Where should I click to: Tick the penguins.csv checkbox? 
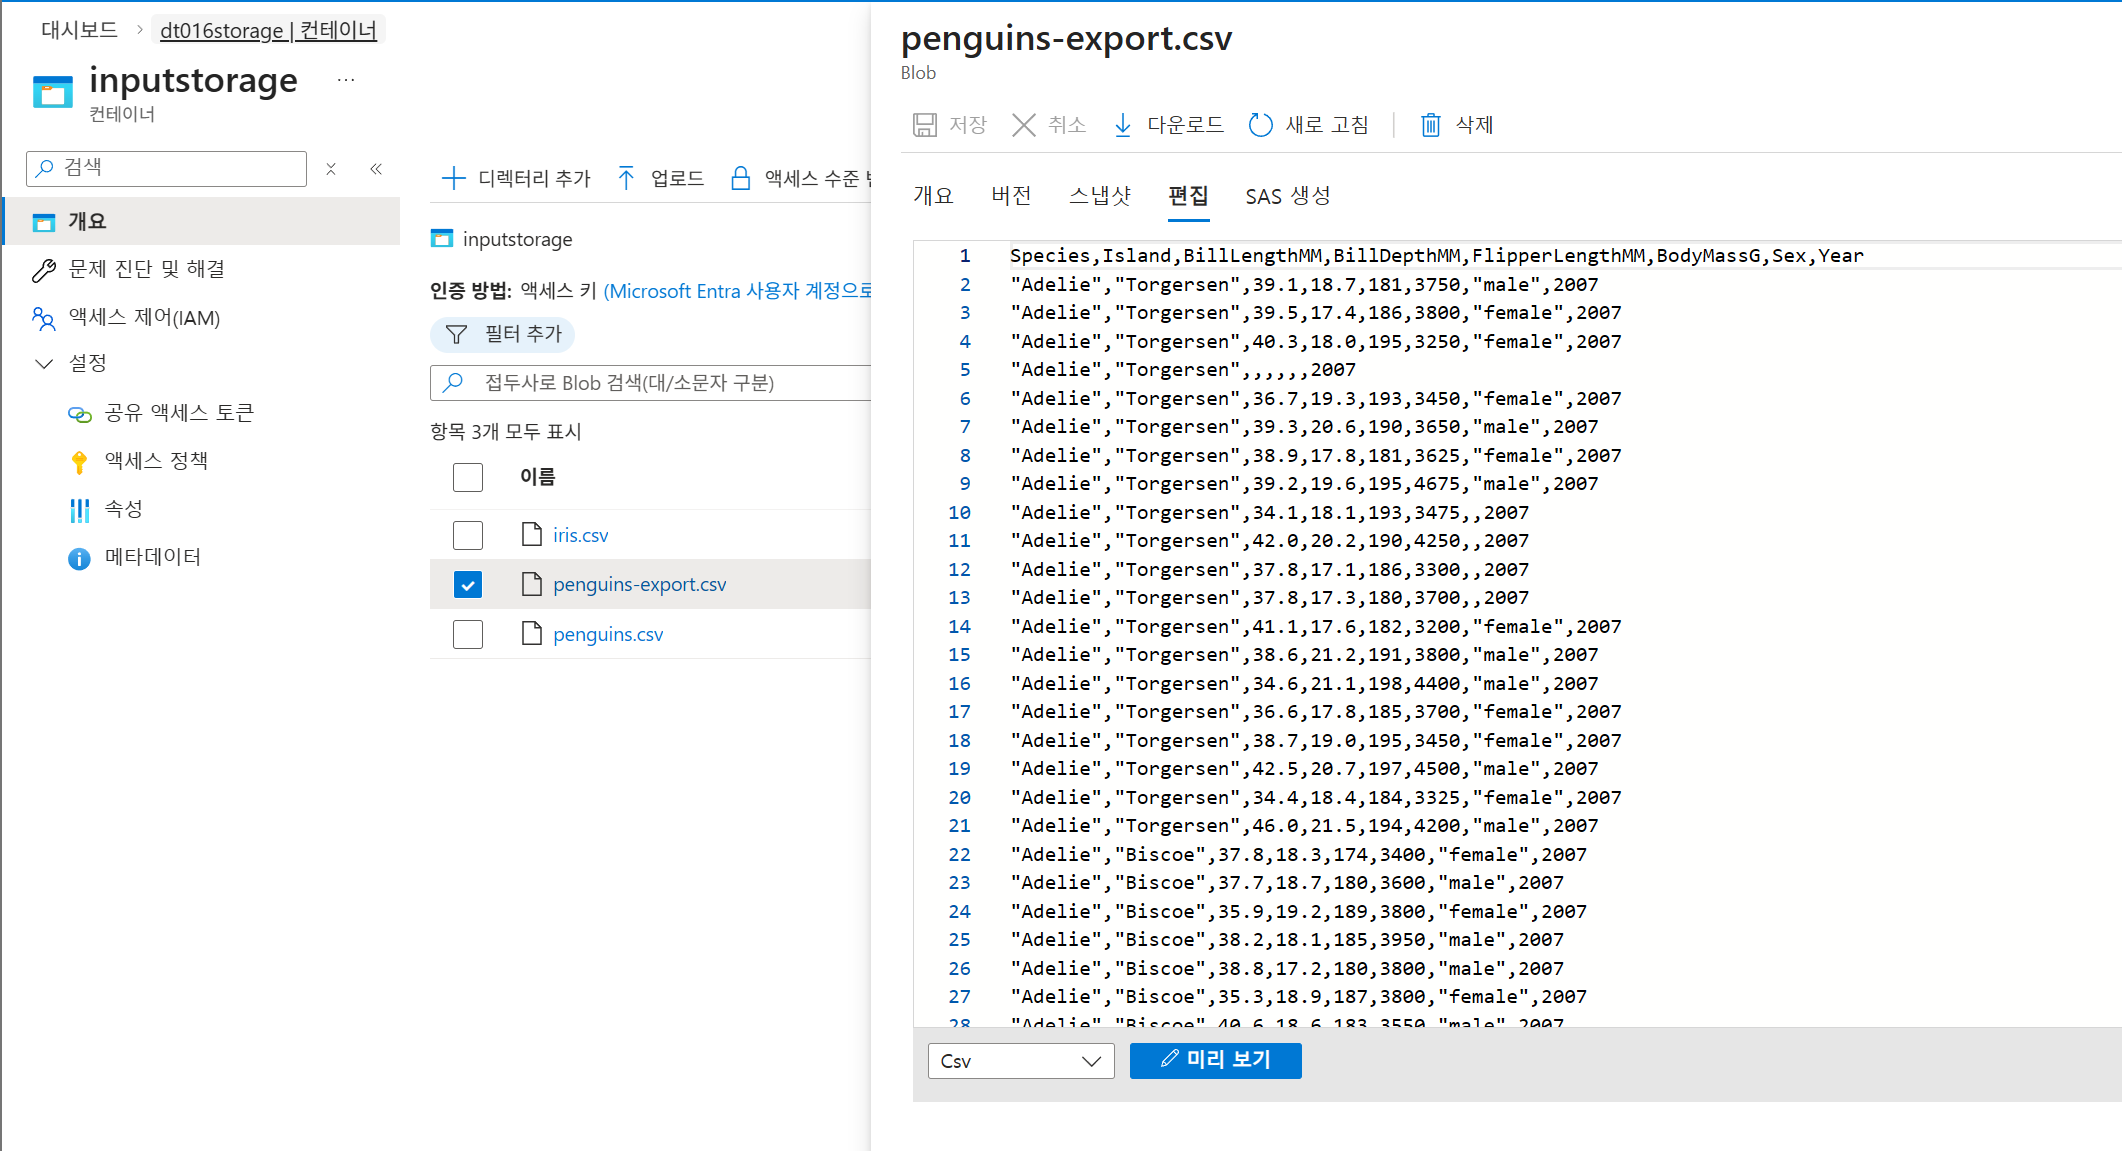coord(468,634)
